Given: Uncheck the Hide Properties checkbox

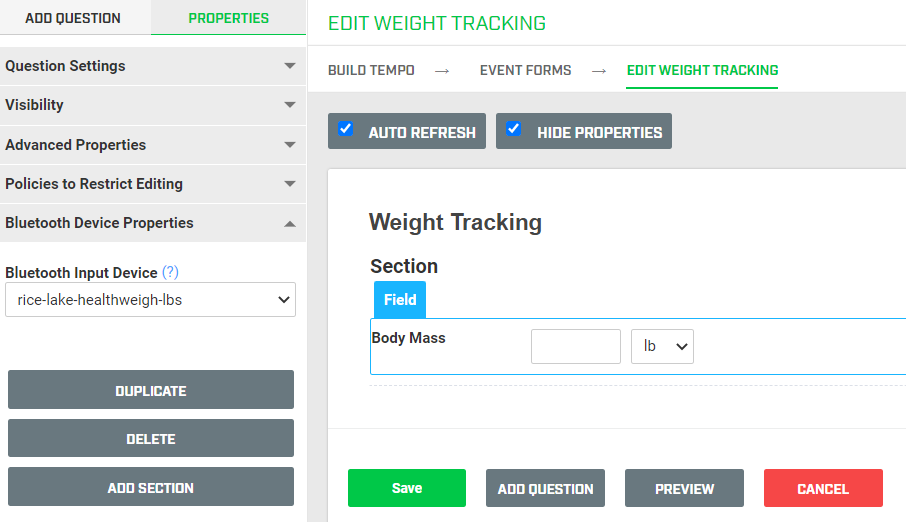Looking at the screenshot, I should point(514,129).
